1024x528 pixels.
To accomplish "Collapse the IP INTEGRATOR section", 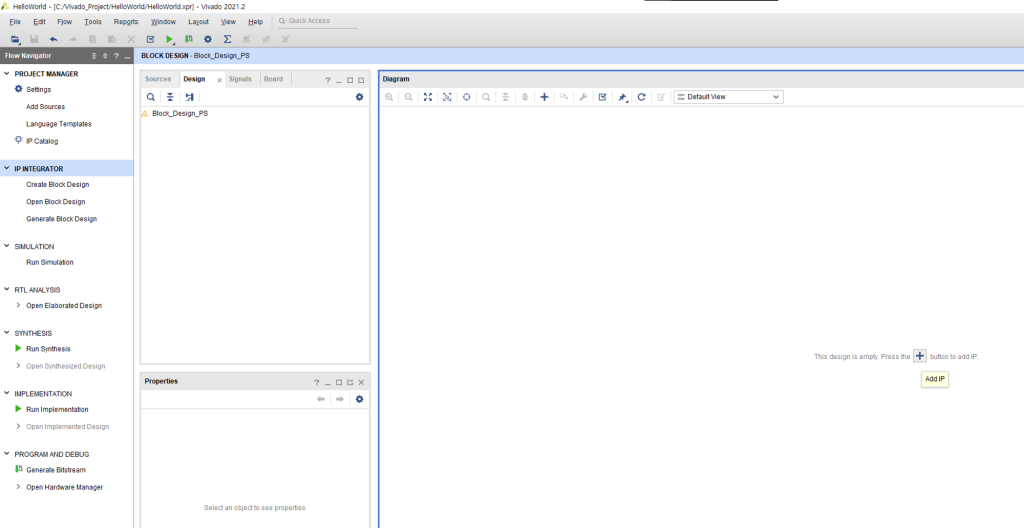I will [7, 169].
